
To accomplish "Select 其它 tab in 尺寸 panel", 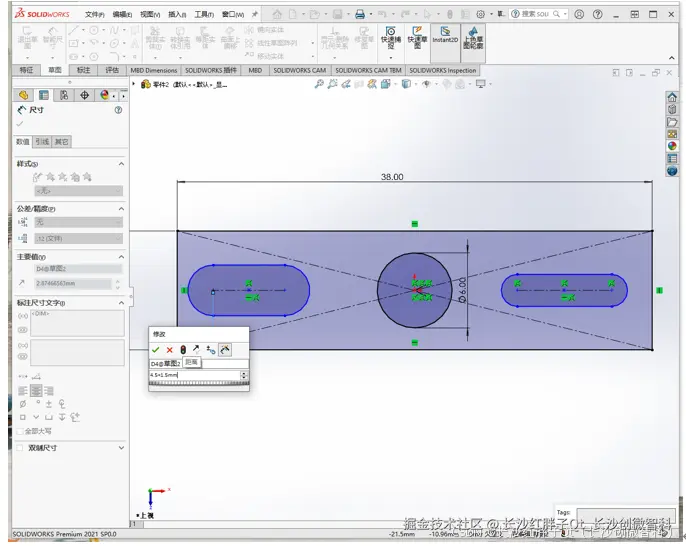I will pyautogui.click(x=62, y=142).
